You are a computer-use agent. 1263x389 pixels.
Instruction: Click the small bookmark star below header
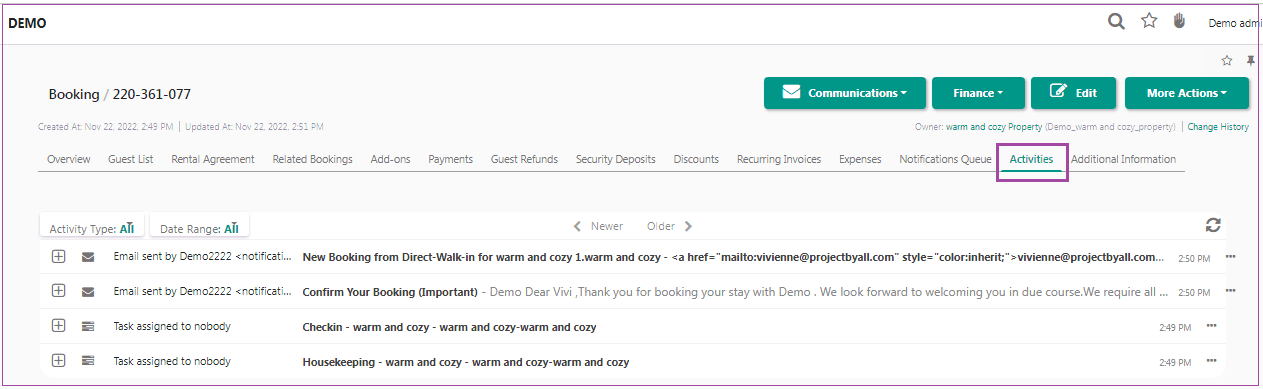(x=1227, y=61)
